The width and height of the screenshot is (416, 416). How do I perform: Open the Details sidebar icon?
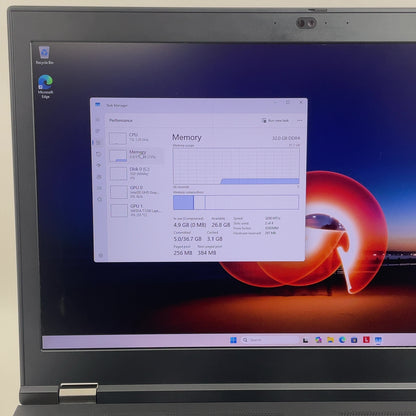(x=99, y=188)
